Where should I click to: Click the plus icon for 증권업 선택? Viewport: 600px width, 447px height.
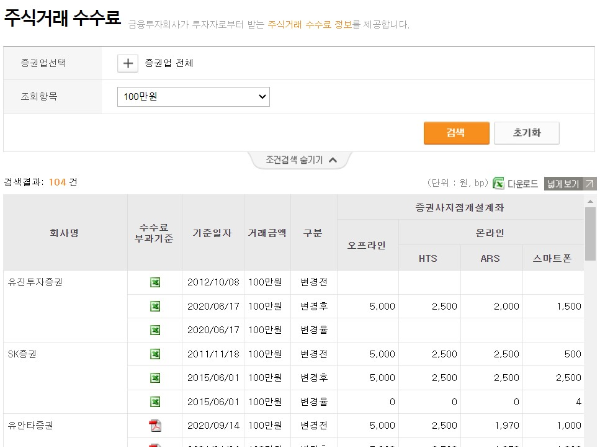[x=128, y=63]
